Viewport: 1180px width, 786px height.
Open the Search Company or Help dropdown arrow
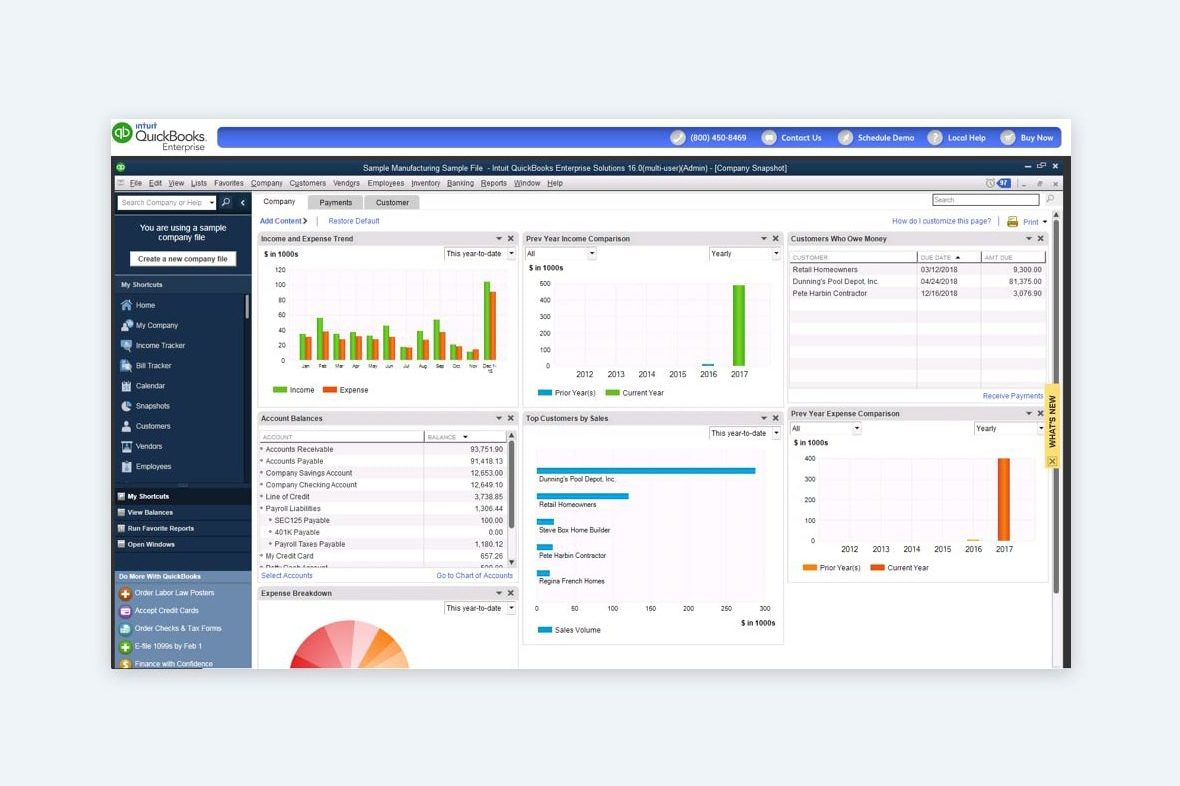coord(212,203)
